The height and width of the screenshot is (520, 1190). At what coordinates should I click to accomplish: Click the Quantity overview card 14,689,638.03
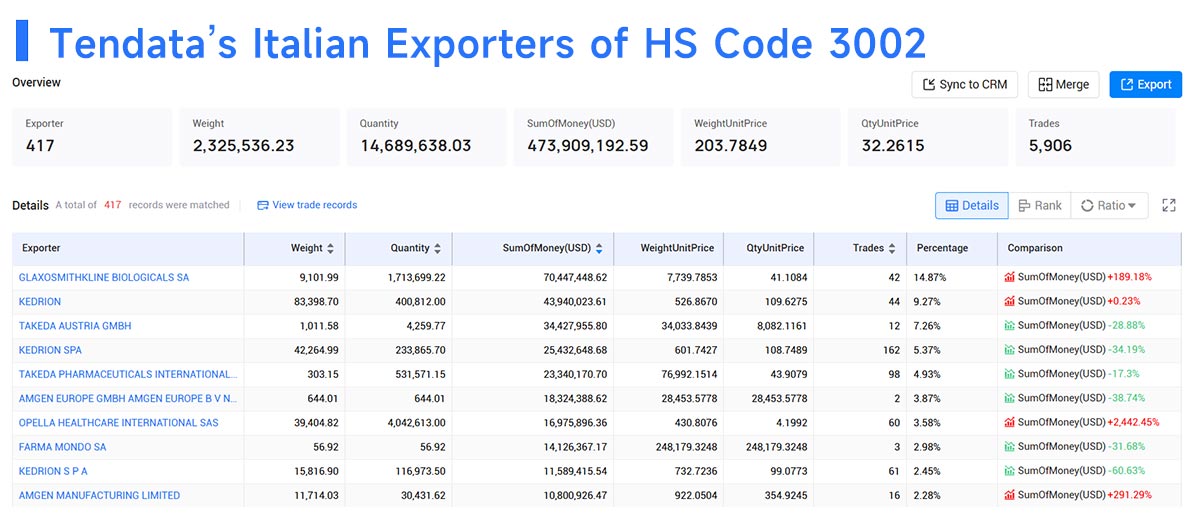[x=427, y=137]
